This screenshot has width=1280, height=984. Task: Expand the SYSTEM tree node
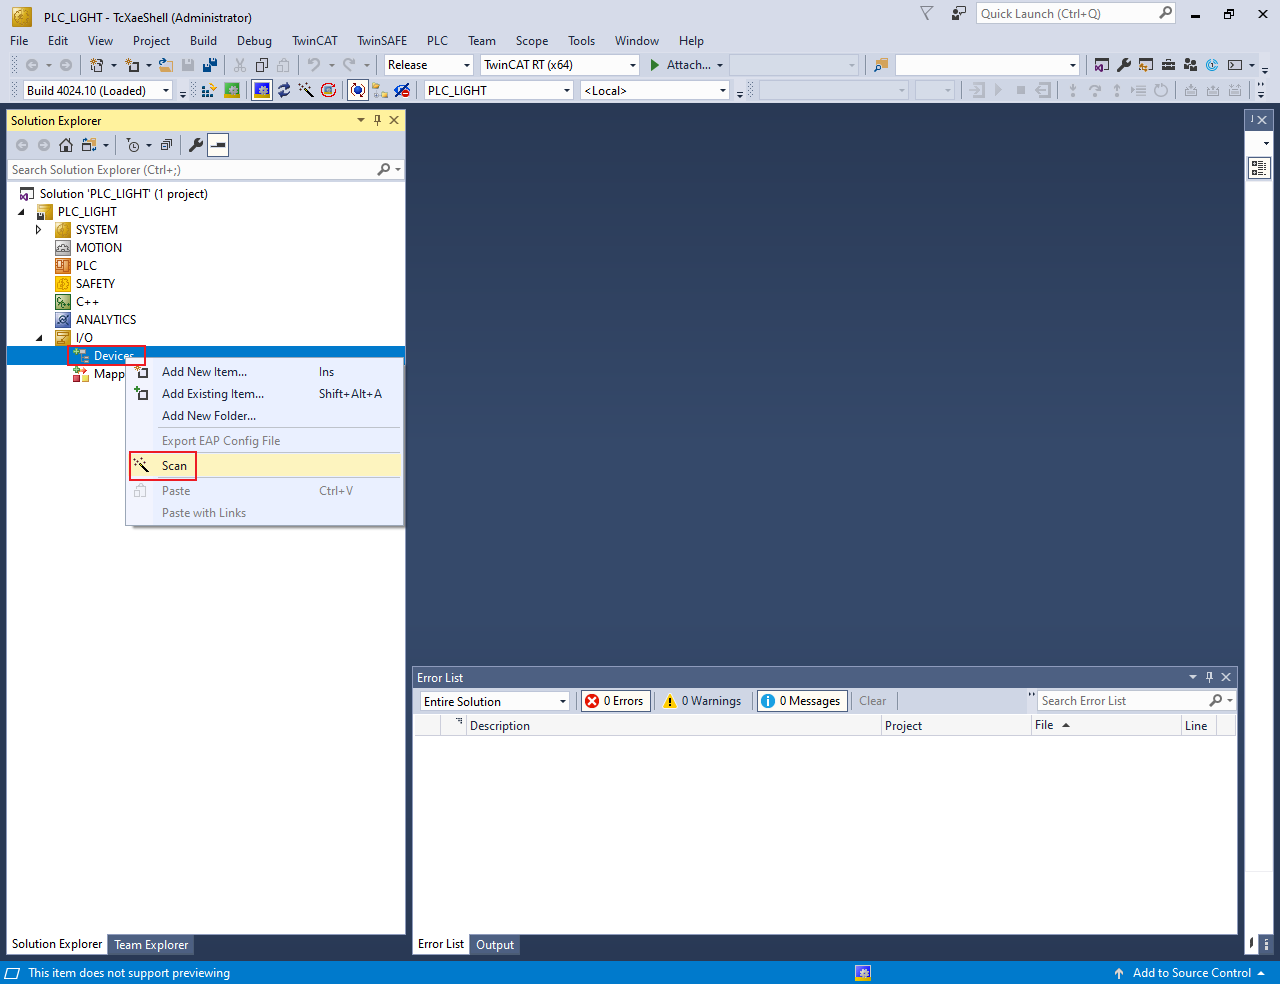[x=39, y=230]
